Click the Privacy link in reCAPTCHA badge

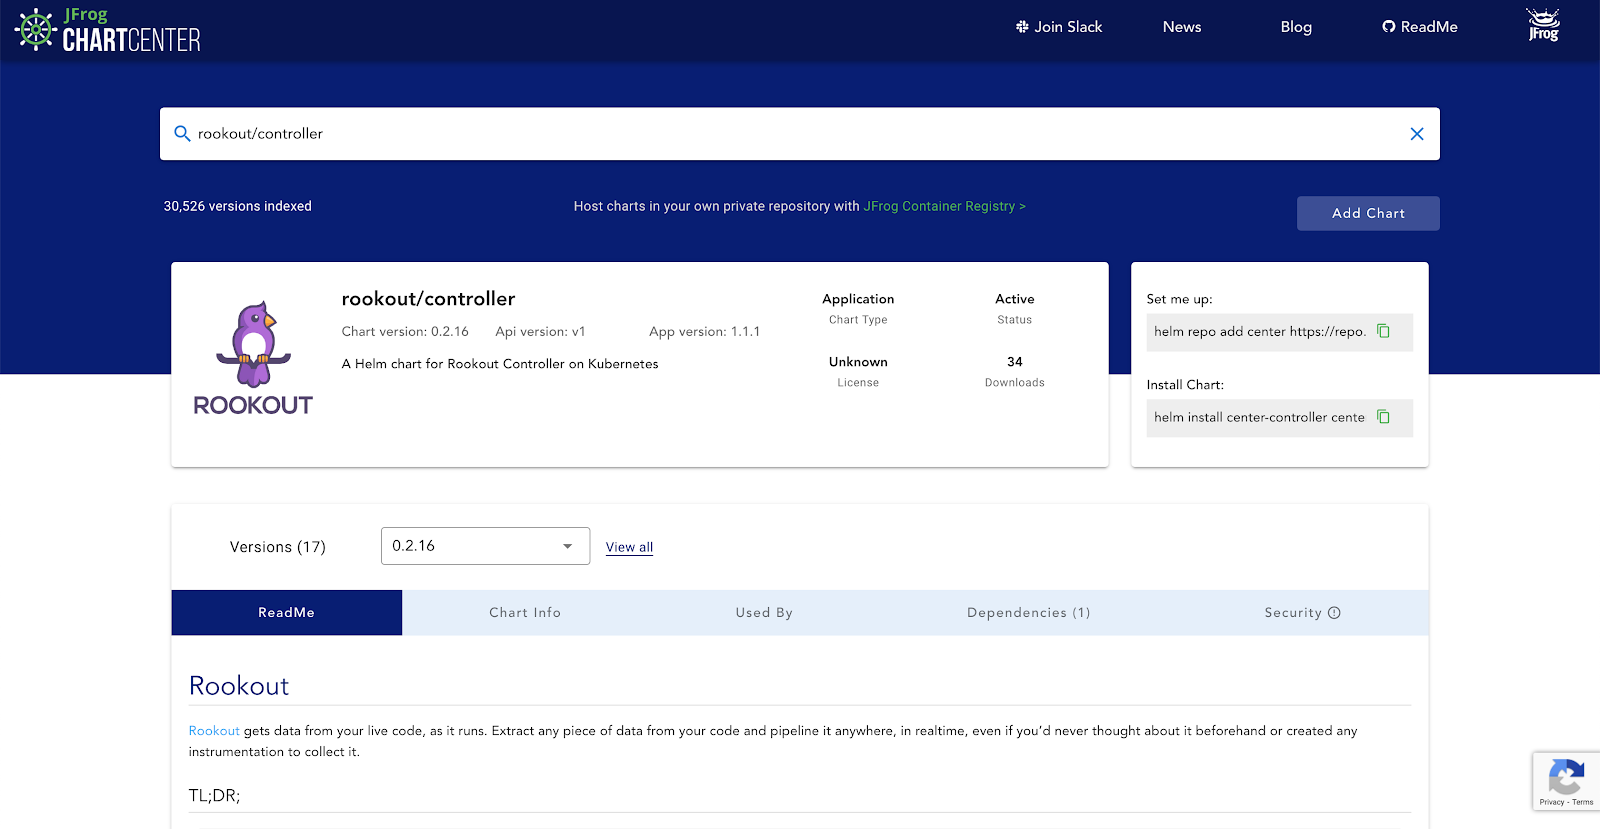1551,802
